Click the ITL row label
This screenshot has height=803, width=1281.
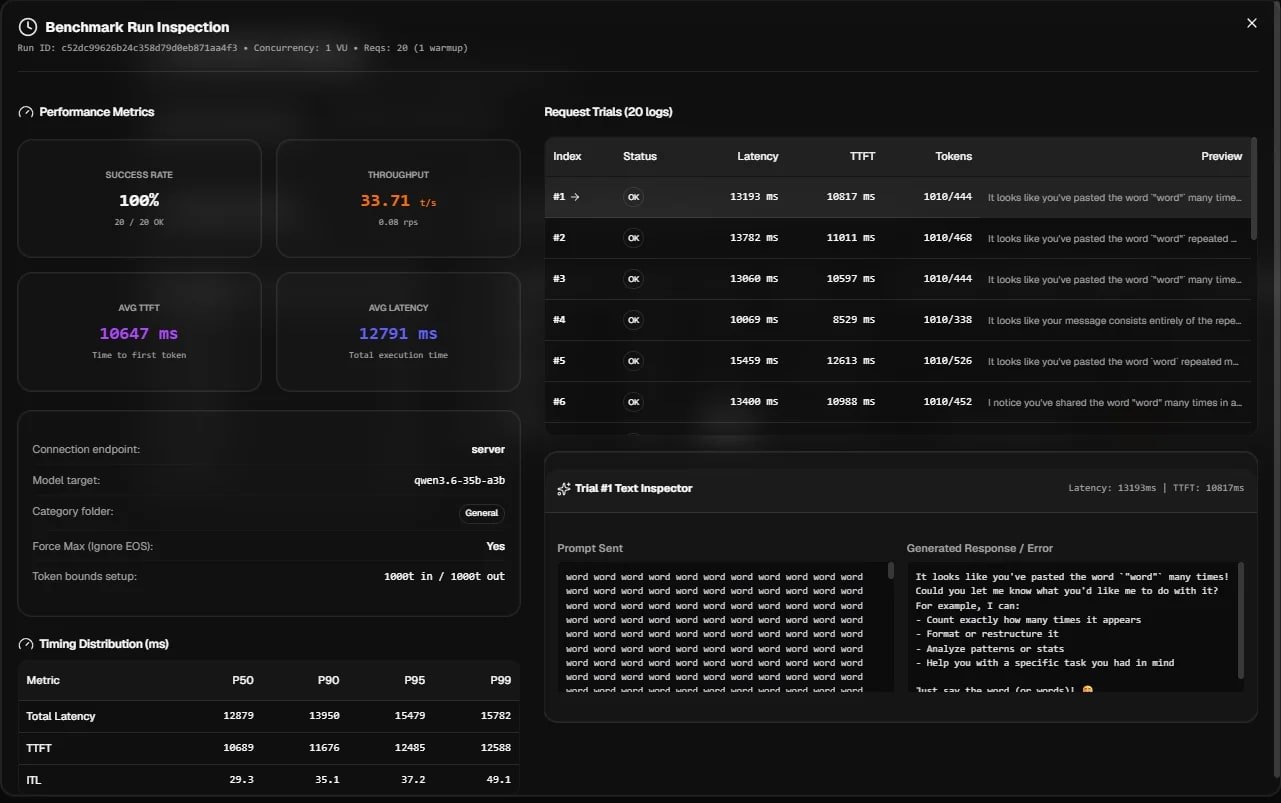tap(34, 780)
